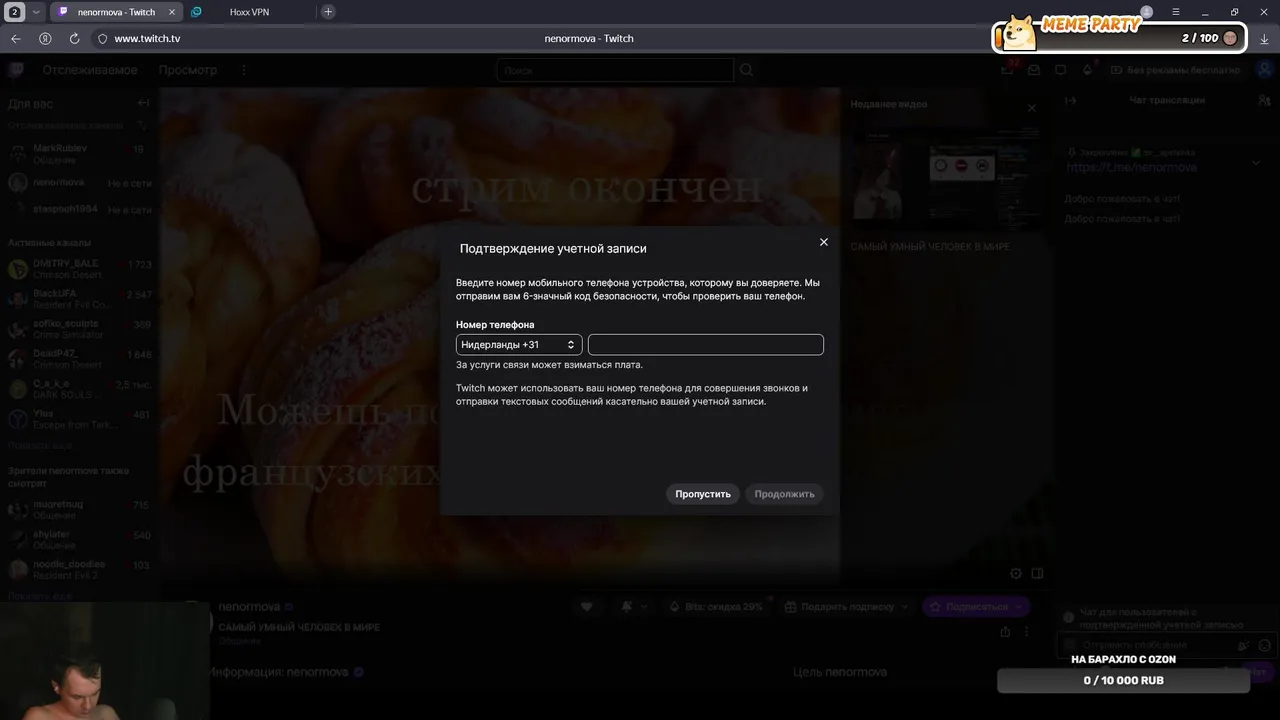Open the browser downloads icon
The height and width of the screenshot is (720, 1280).
tap(1264, 38)
